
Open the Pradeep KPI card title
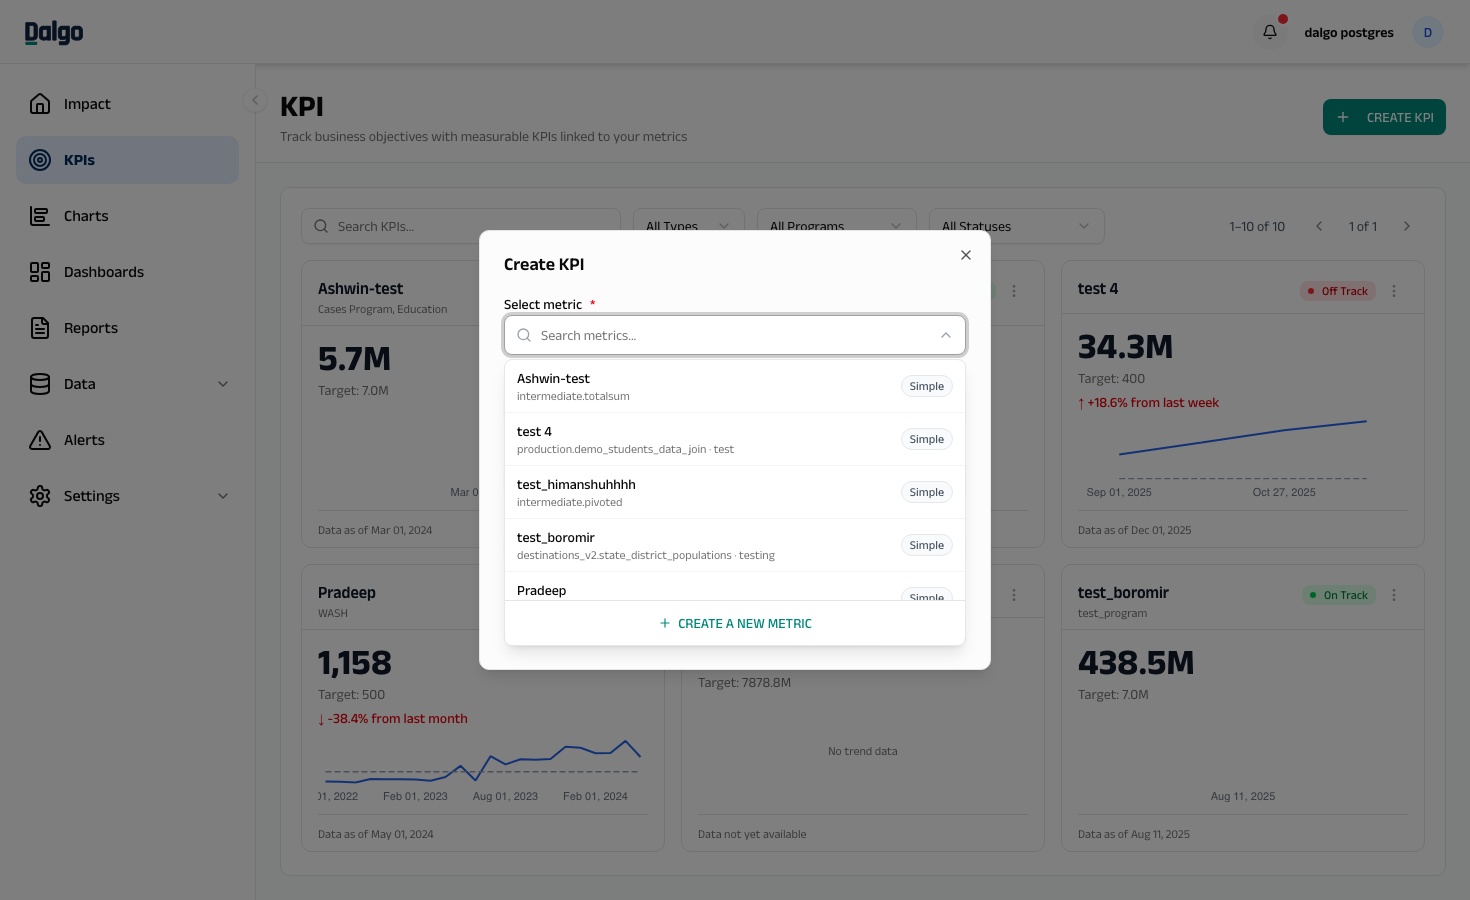[347, 592]
